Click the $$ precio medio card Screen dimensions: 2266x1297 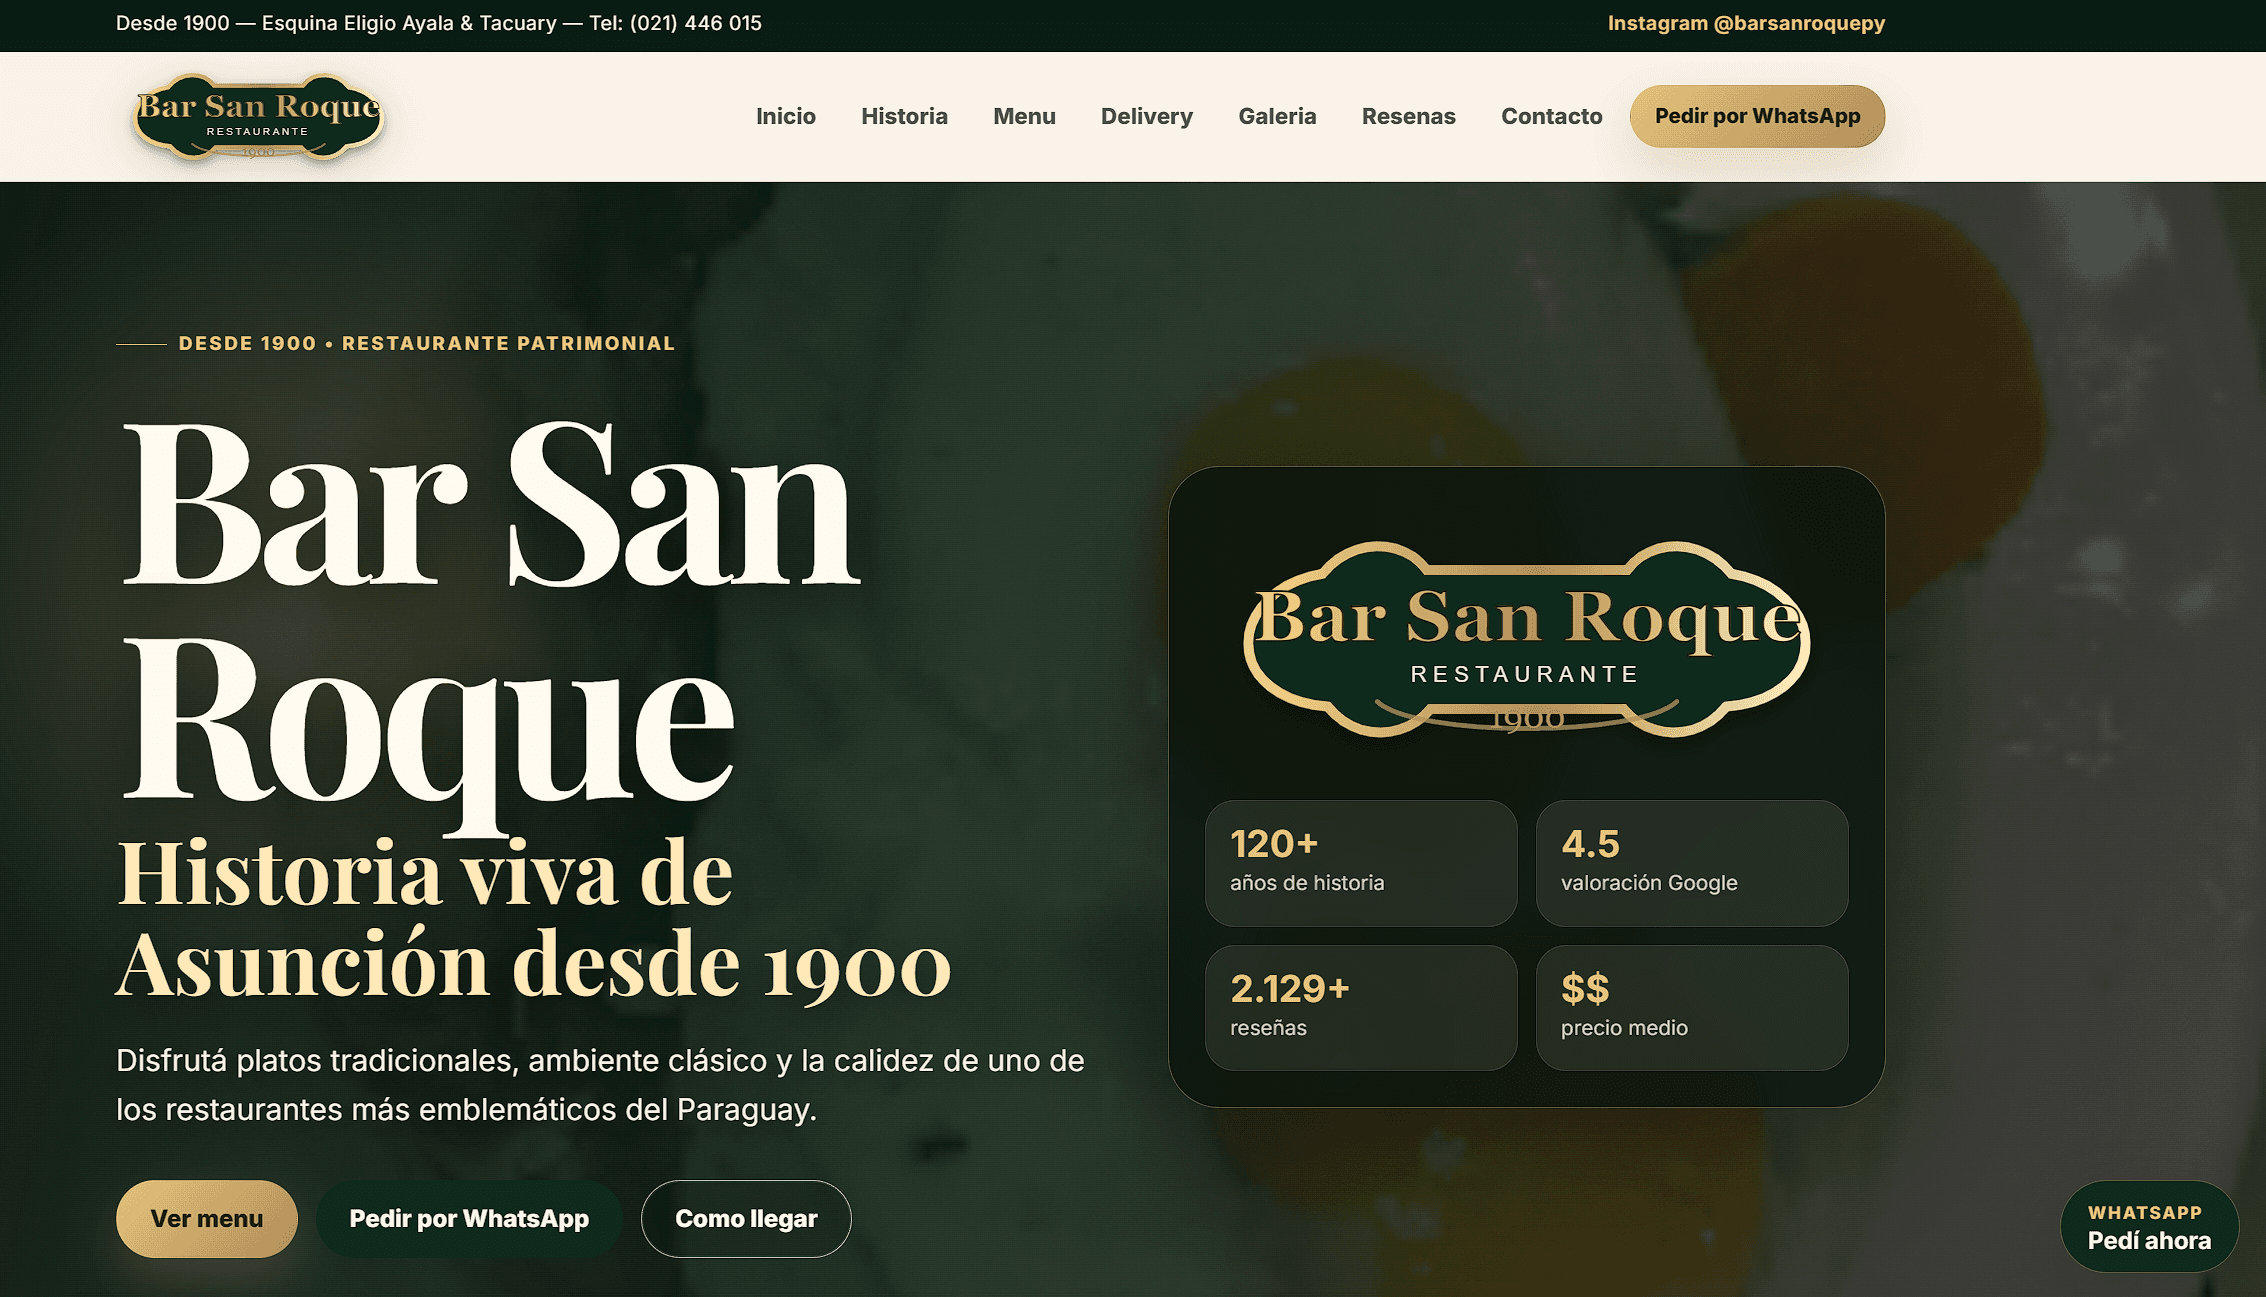(x=1692, y=1008)
